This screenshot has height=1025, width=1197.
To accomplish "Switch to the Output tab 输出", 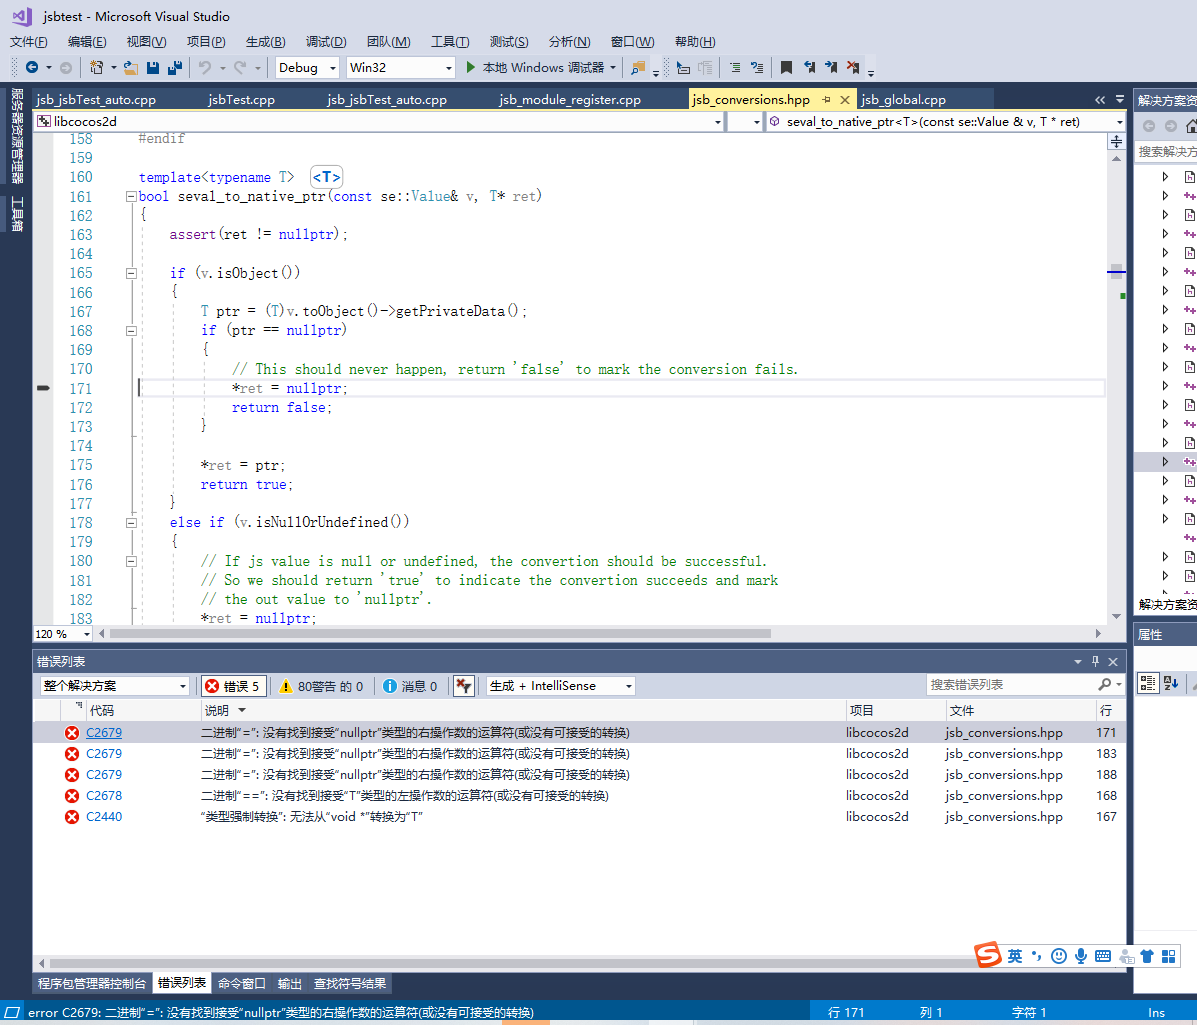I will point(289,983).
